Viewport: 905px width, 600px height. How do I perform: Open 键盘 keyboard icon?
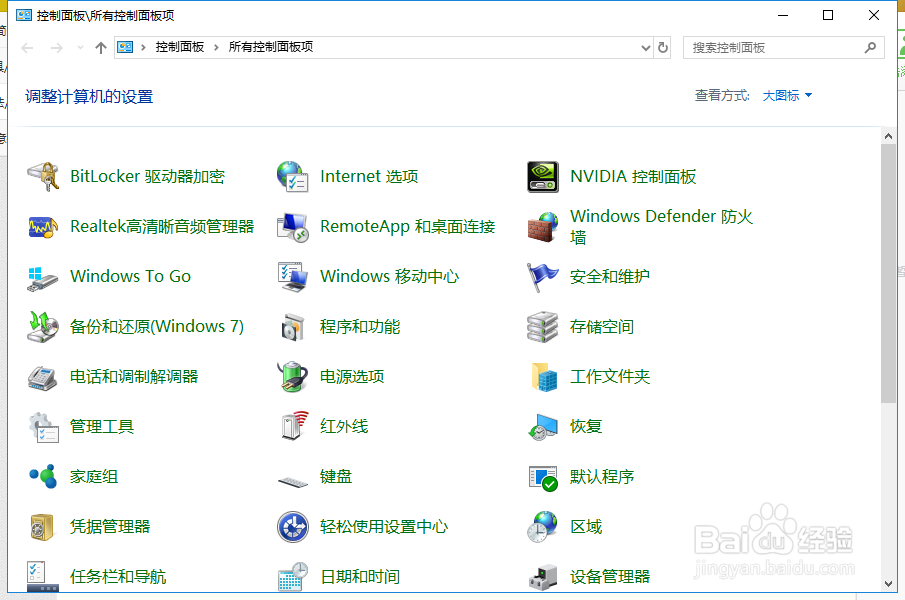(293, 481)
